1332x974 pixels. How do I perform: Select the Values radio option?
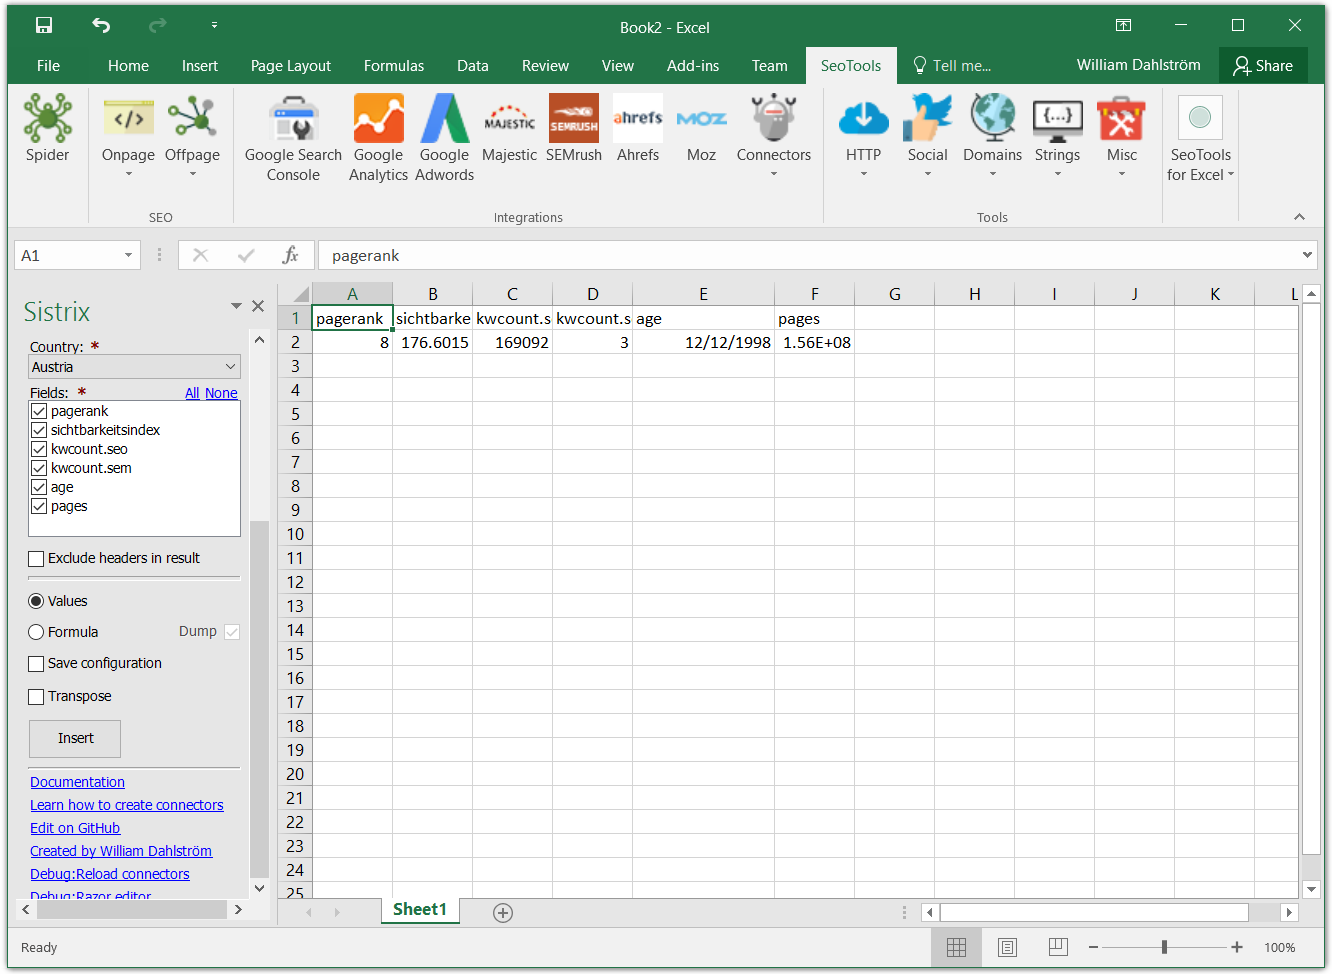(37, 601)
